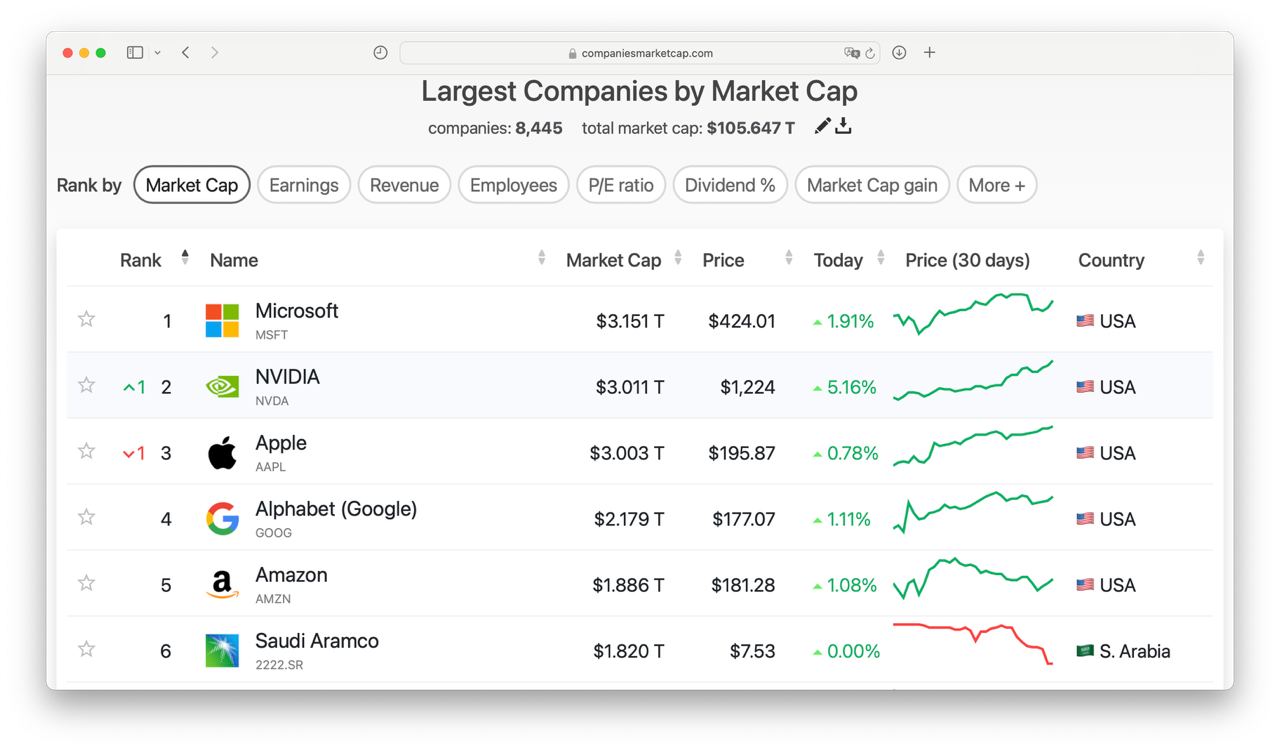The width and height of the screenshot is (1280, 751).
Task: Go back using the back arrow
Action: click(186, 53)
